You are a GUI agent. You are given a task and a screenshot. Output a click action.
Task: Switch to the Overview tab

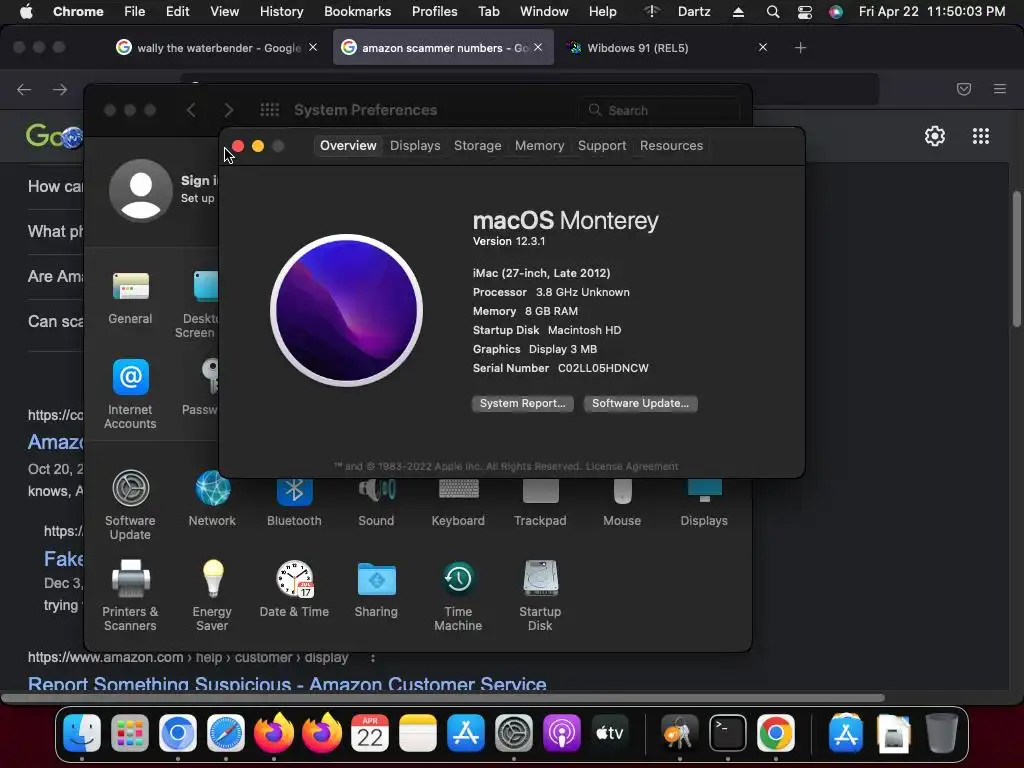[348, 146]
